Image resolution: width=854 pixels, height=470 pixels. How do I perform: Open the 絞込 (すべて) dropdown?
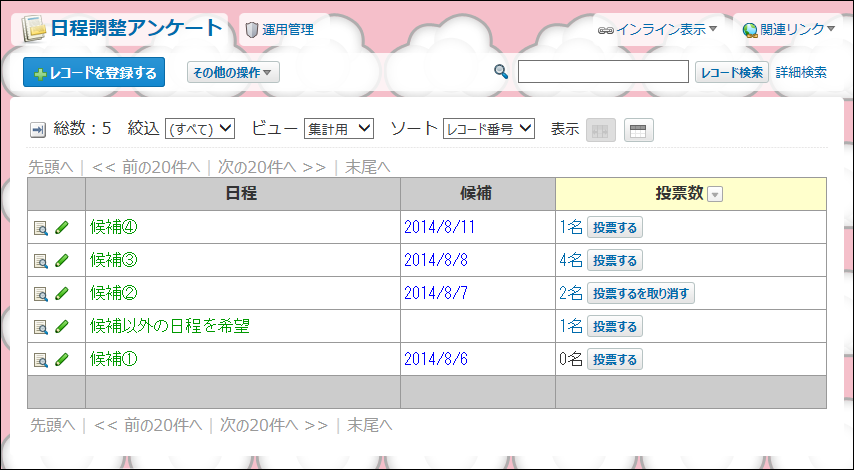click(200, 129)
